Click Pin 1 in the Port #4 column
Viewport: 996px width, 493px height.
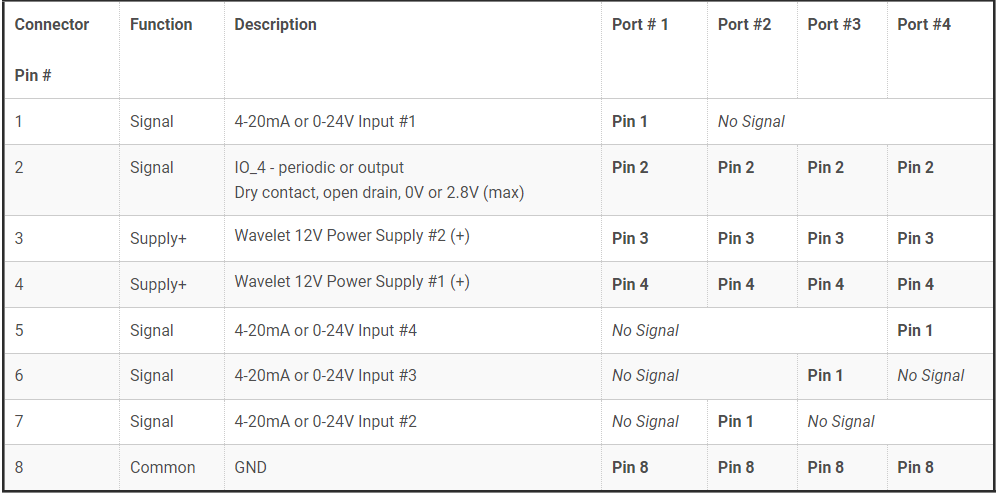coord(914,330)
